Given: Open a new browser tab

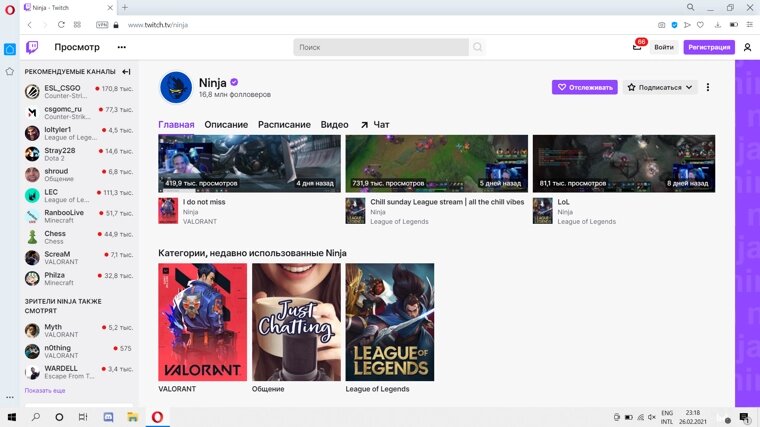Looking at the screenshot, I should point(125,7).
